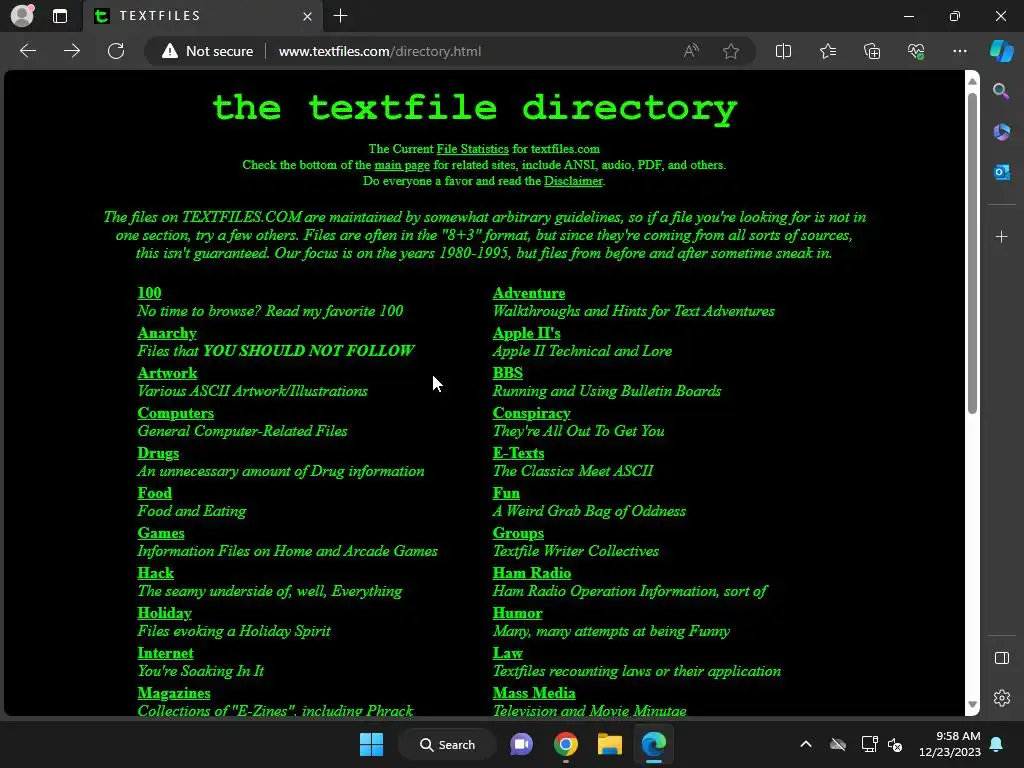Refresh the current page
The image size is (1024, 768).
click(116, 51)
